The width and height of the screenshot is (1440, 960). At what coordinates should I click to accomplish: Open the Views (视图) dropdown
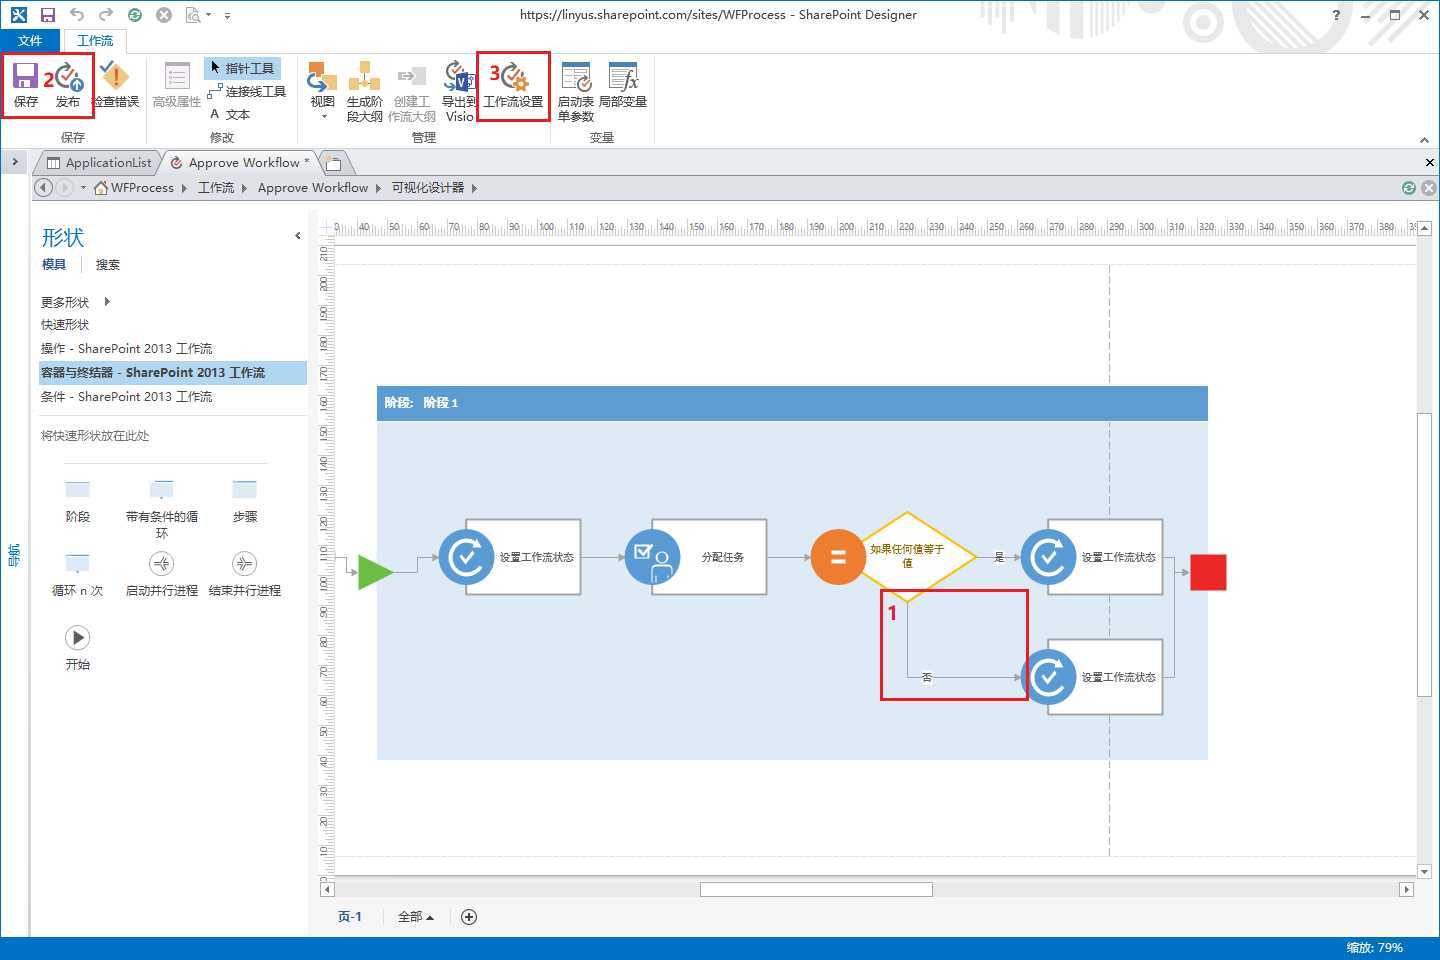coord(322,90)
